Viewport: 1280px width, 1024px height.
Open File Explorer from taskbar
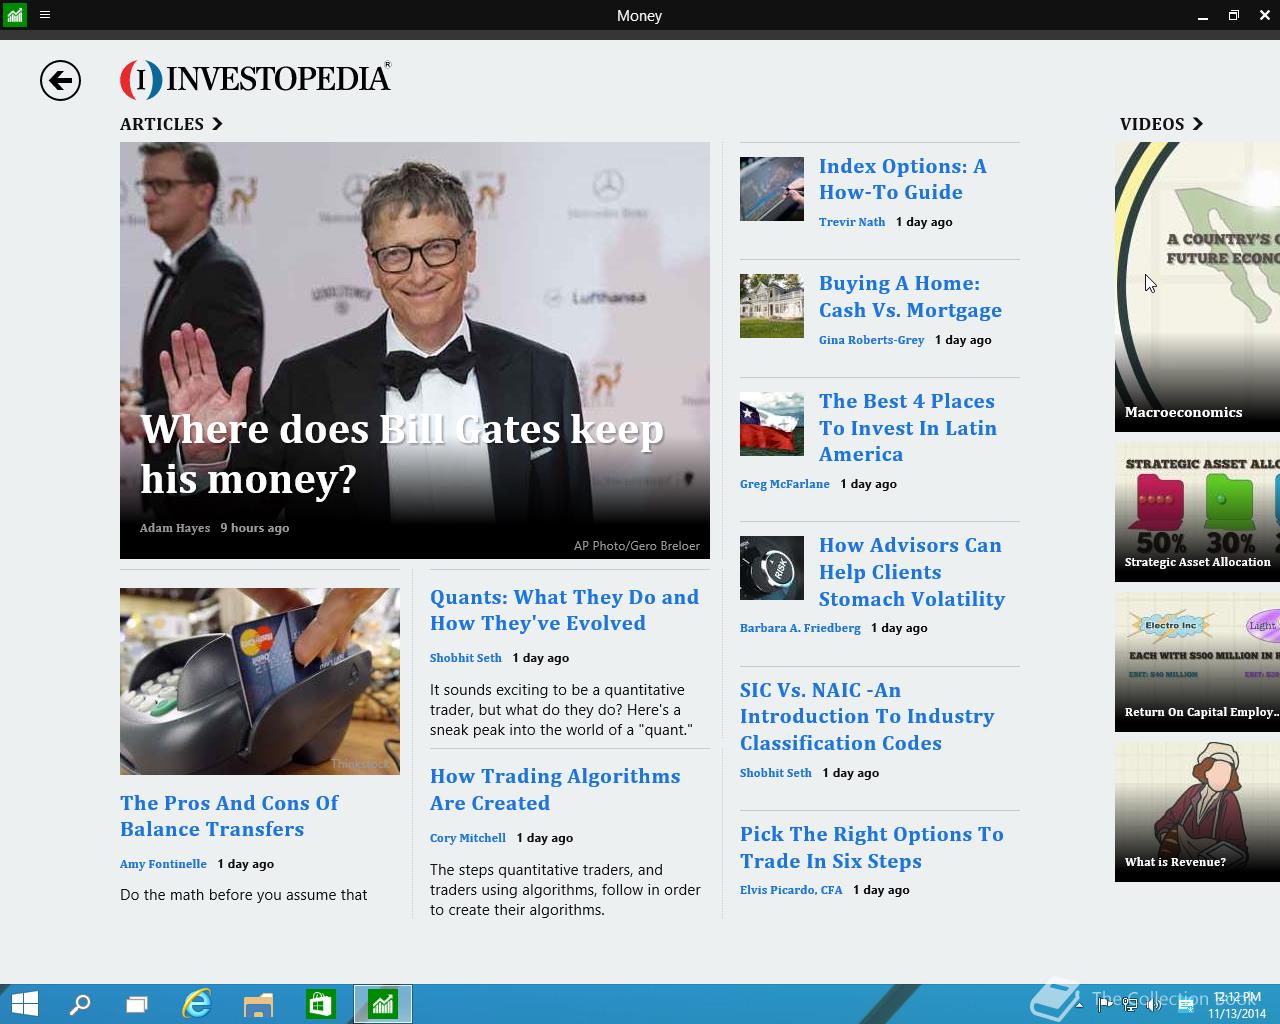[258, 1004]
